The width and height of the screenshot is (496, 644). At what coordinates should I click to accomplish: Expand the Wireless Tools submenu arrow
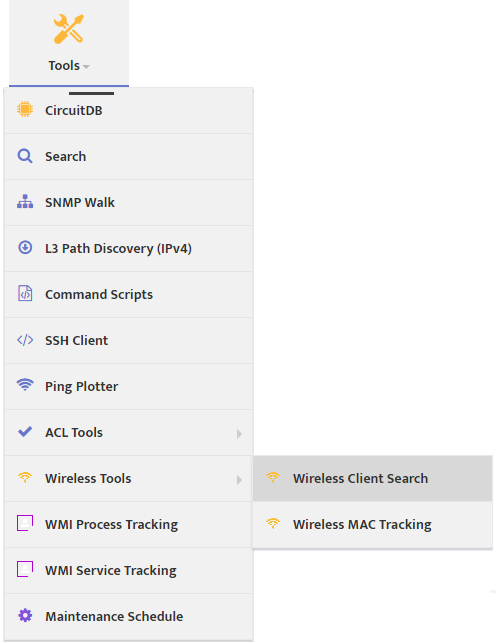pyautogui.click(x=239, y=480)
